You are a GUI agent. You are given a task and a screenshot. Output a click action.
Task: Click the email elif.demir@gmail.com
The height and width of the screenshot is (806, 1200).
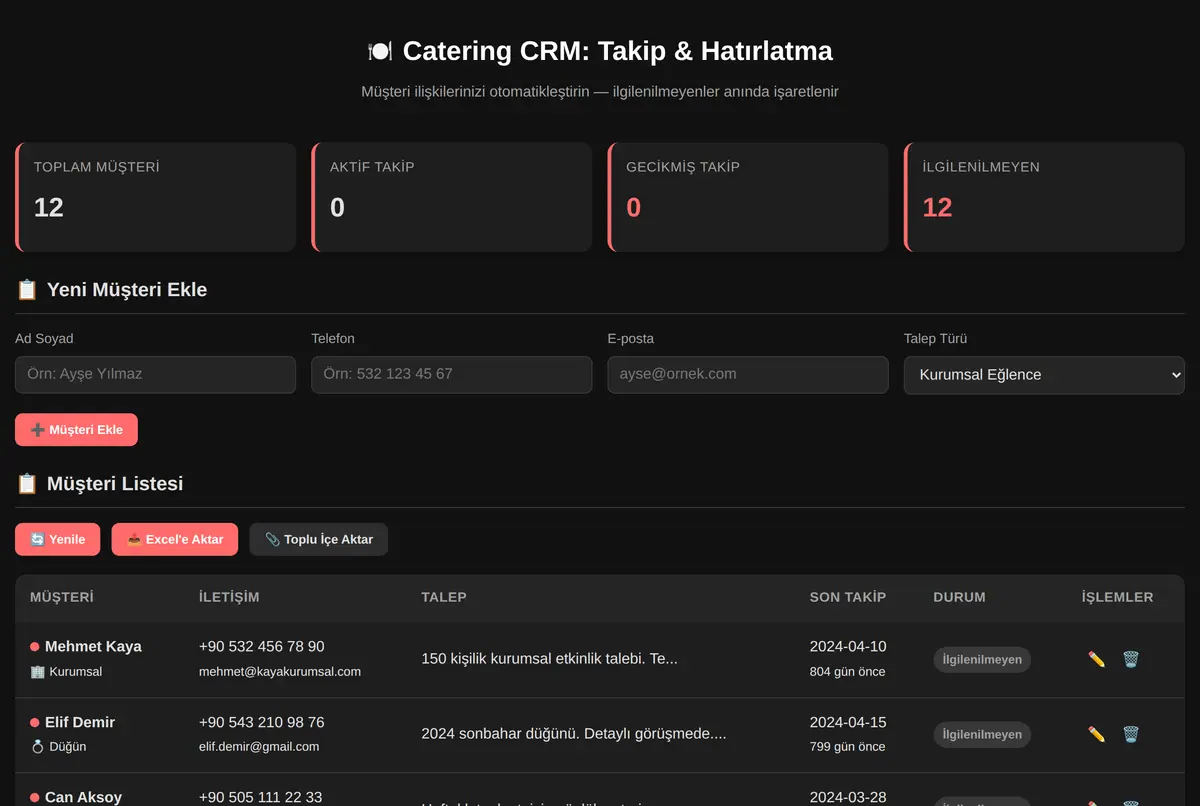click(259, 747)
